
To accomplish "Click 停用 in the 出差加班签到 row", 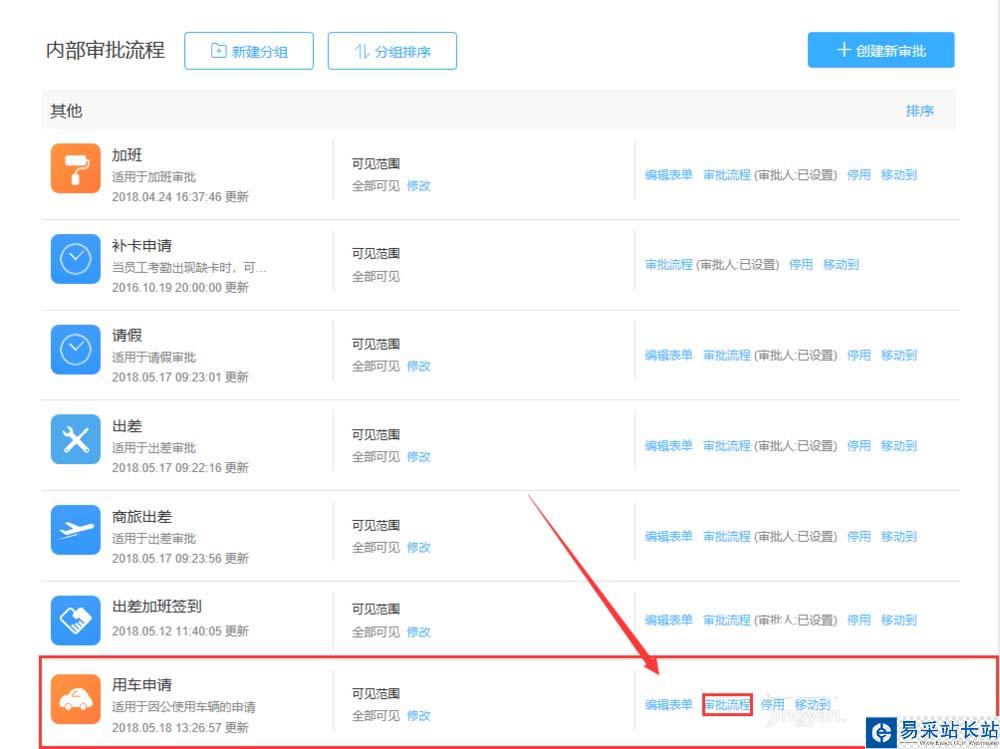I will point(858,620).
